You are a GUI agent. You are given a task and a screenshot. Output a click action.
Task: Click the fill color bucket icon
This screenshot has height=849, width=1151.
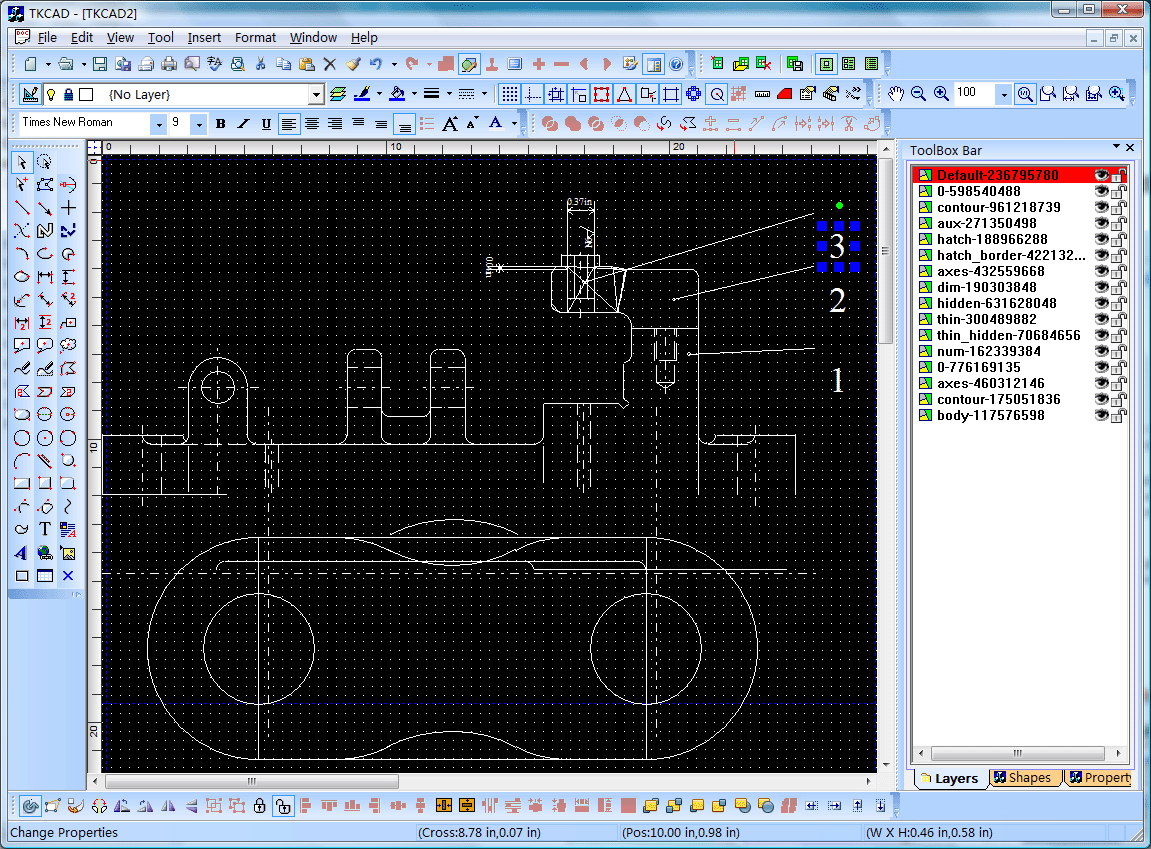point(397,94)
